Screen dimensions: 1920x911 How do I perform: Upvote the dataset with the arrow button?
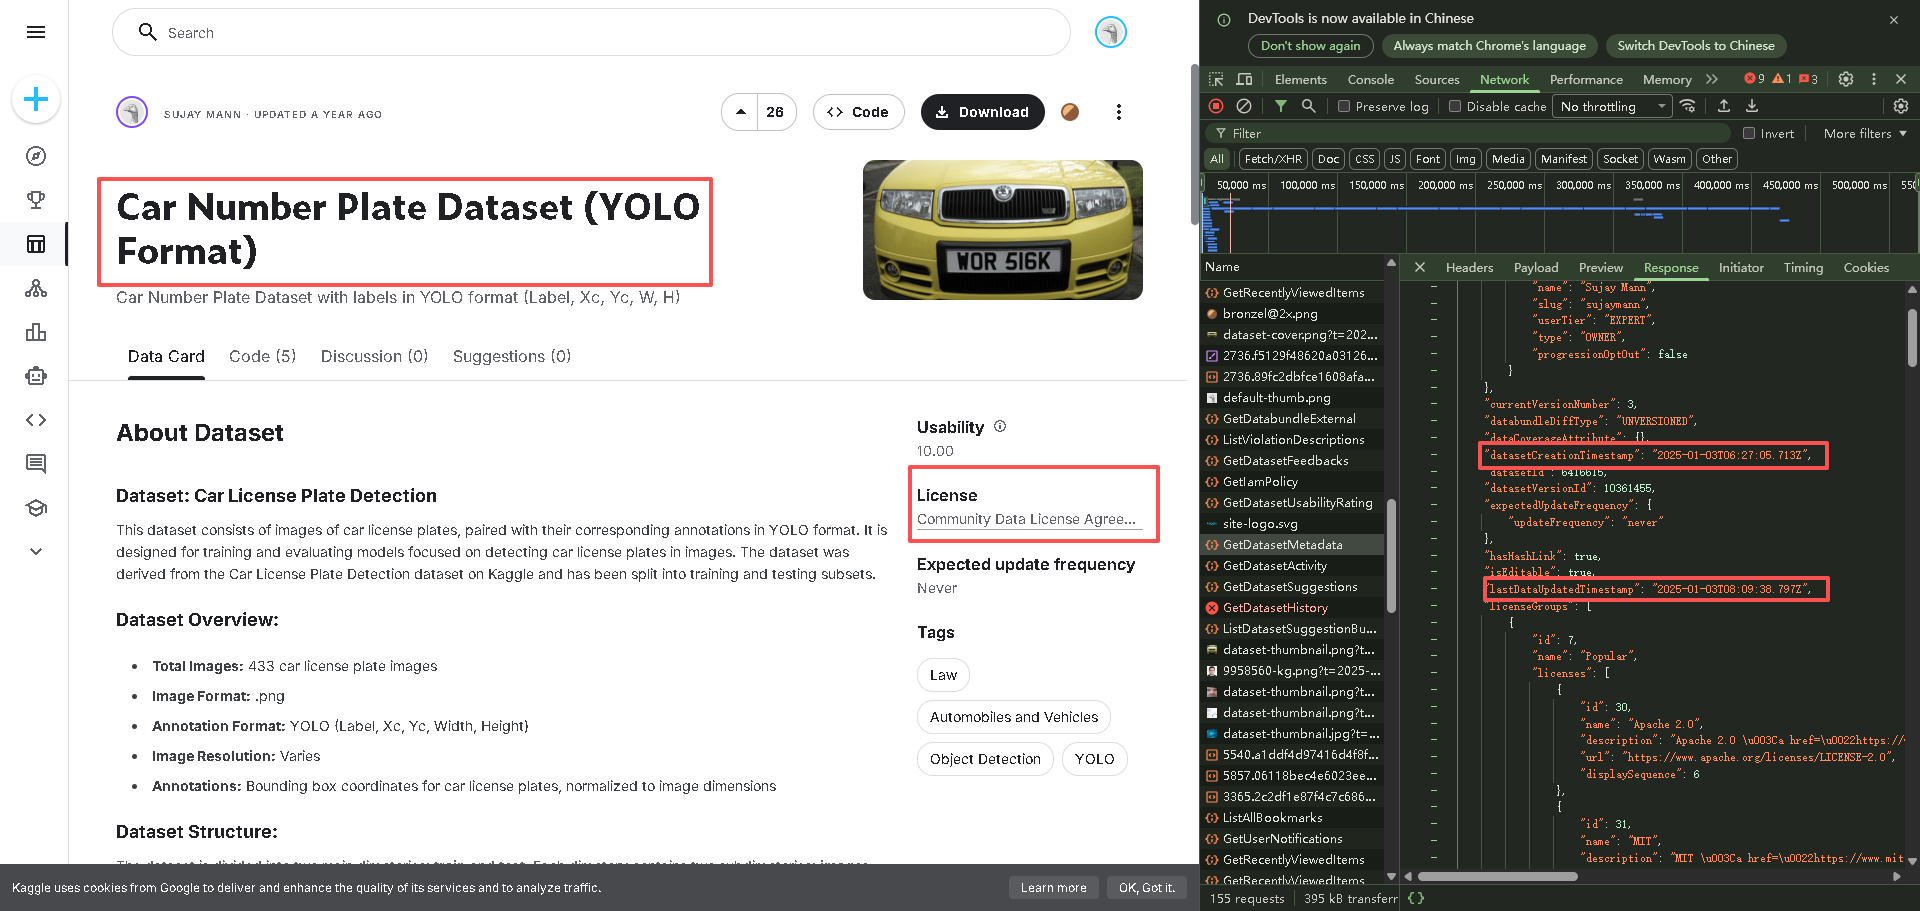pyautogui.click(x=740, y=112)
